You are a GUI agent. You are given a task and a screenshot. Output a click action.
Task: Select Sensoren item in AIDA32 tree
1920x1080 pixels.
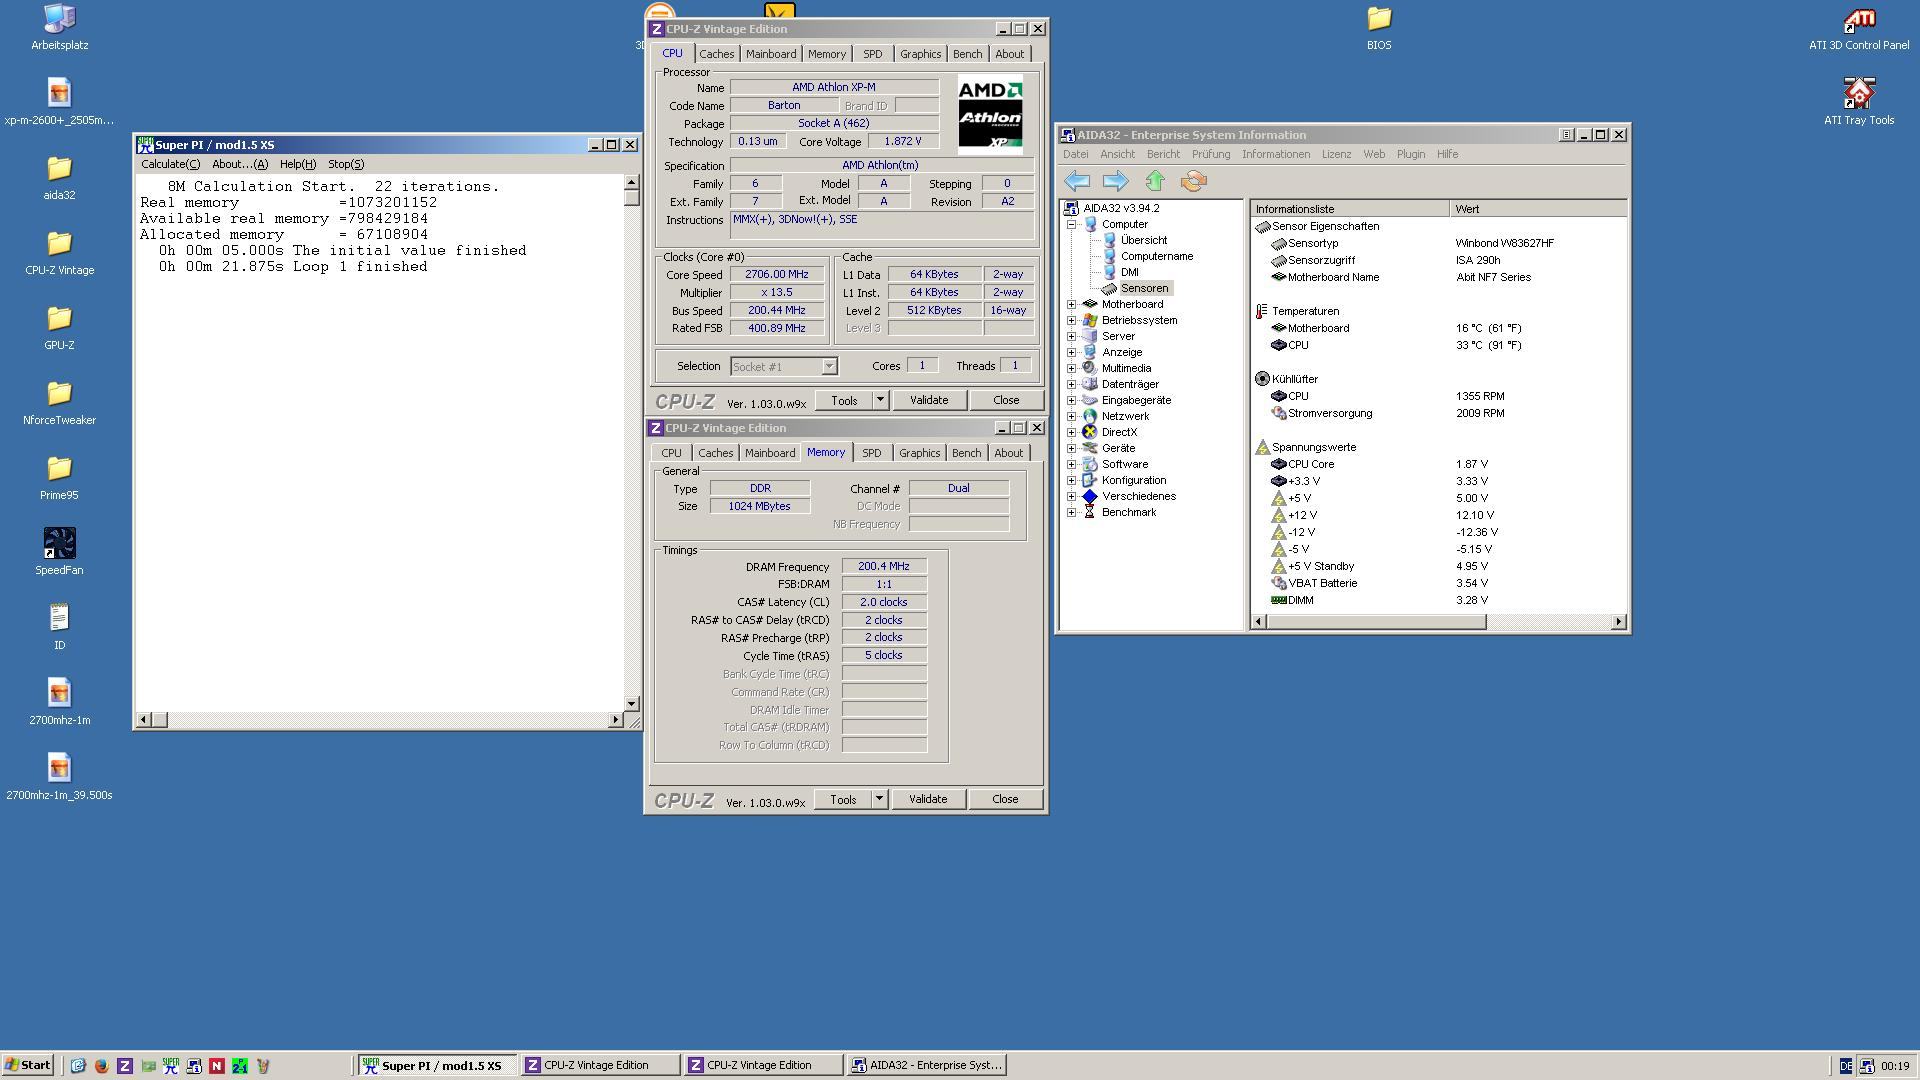[1144, 288]
